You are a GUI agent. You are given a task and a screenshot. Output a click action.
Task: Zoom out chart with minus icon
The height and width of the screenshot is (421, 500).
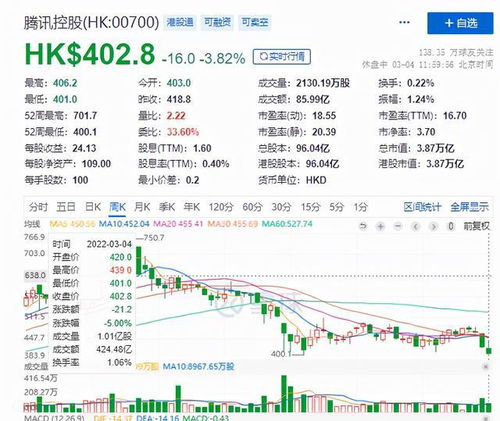[398, 227]
